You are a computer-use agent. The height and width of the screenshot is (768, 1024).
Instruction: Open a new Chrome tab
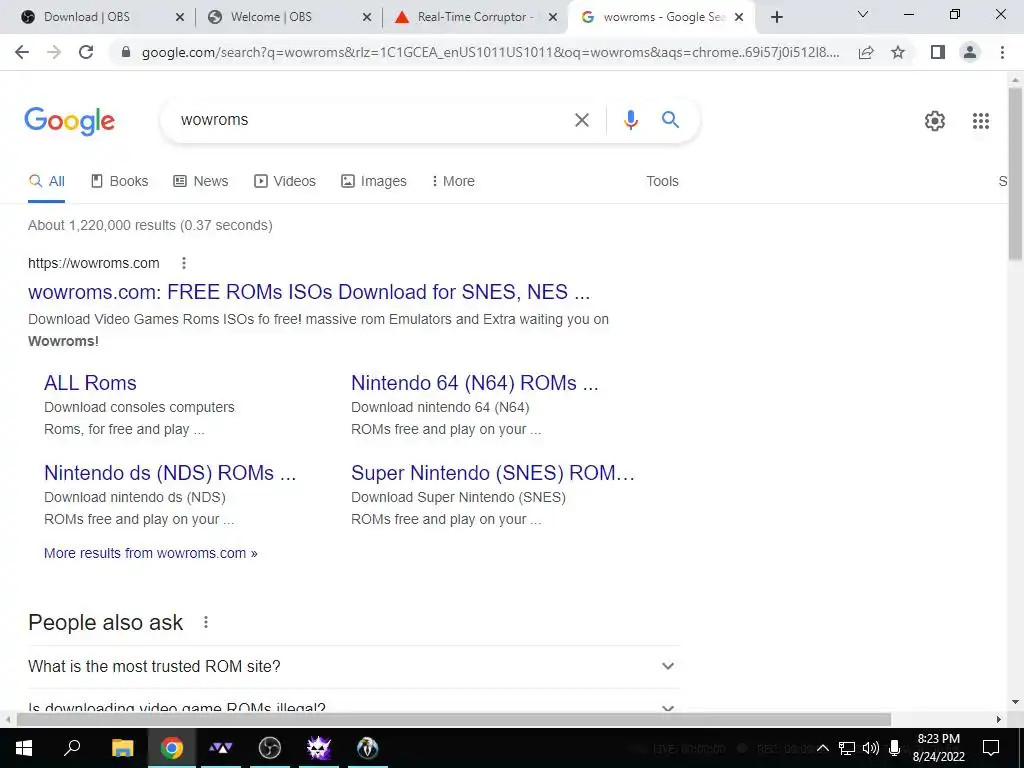(x=776, y=18)
